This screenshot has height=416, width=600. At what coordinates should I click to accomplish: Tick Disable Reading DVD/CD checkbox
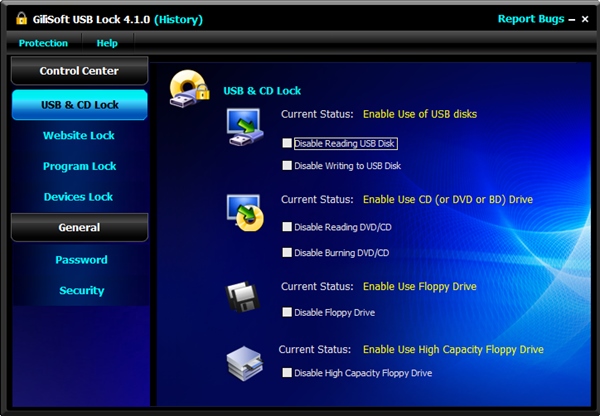point(287,227)
